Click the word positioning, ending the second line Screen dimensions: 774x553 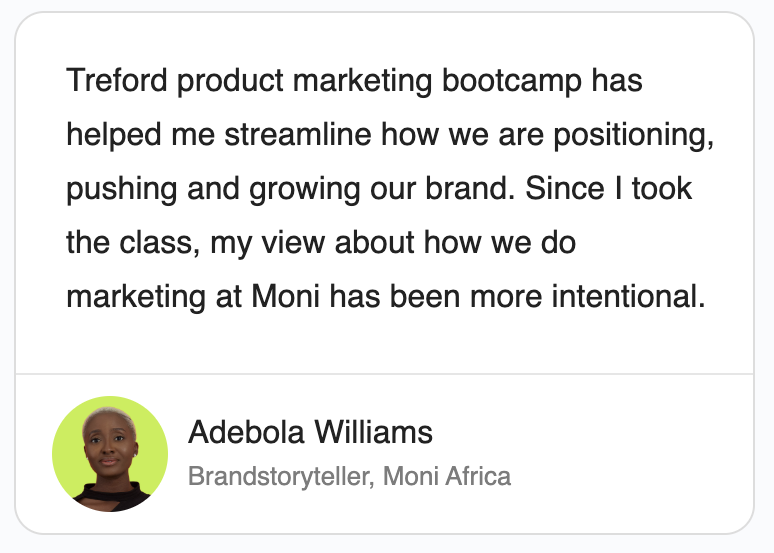click(x=633, y=136)
